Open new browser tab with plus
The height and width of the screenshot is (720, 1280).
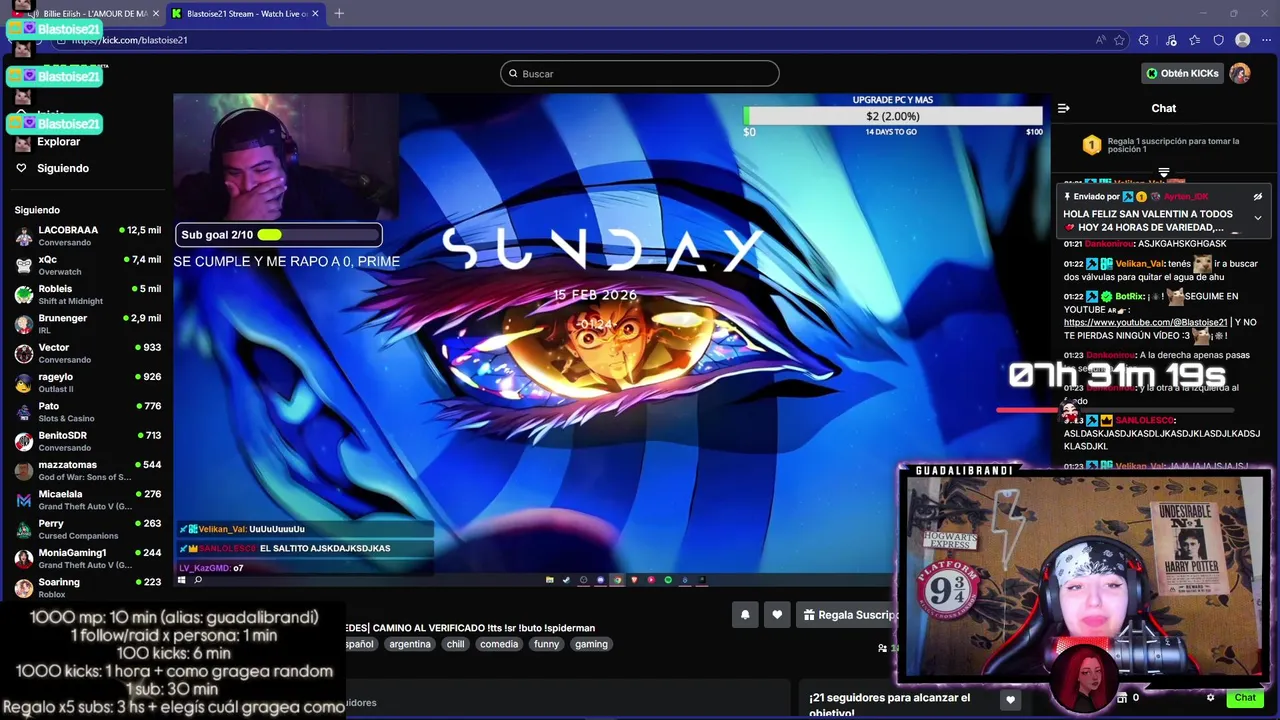(339, 13)
